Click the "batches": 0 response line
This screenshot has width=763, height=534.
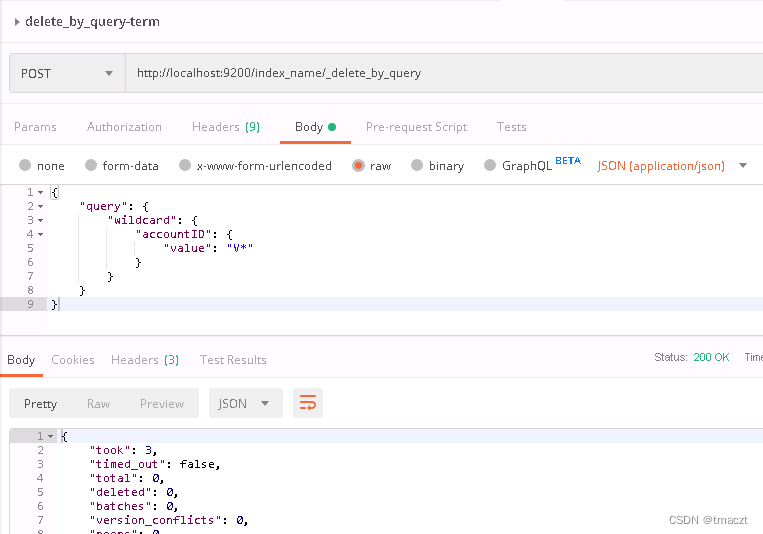(134, 506)
